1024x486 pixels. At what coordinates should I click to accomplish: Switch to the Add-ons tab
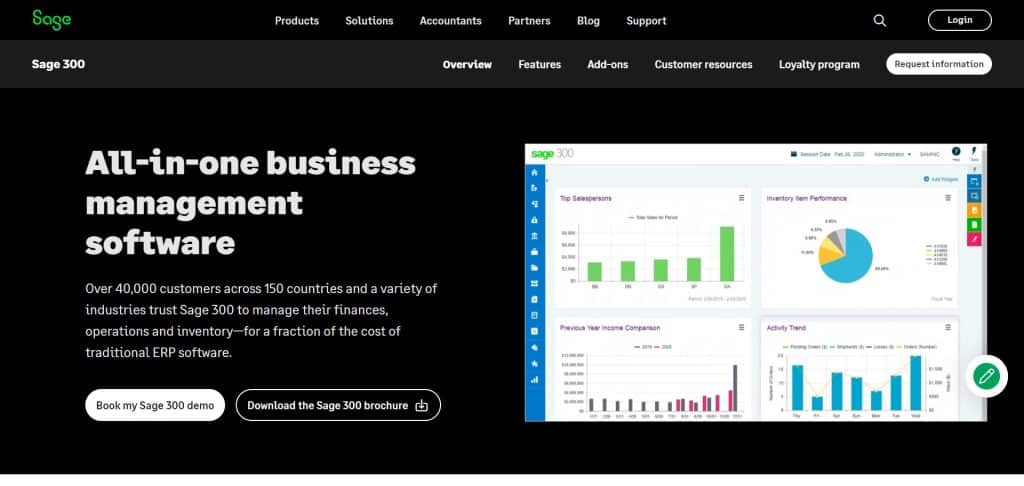coord(607,65)
